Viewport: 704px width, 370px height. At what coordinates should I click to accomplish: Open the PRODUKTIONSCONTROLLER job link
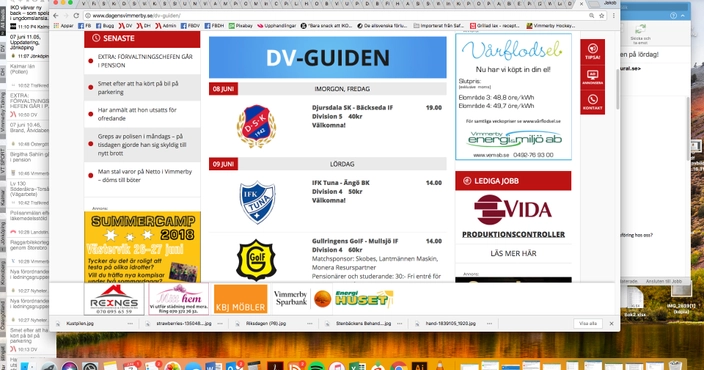[x=514, y=234]
